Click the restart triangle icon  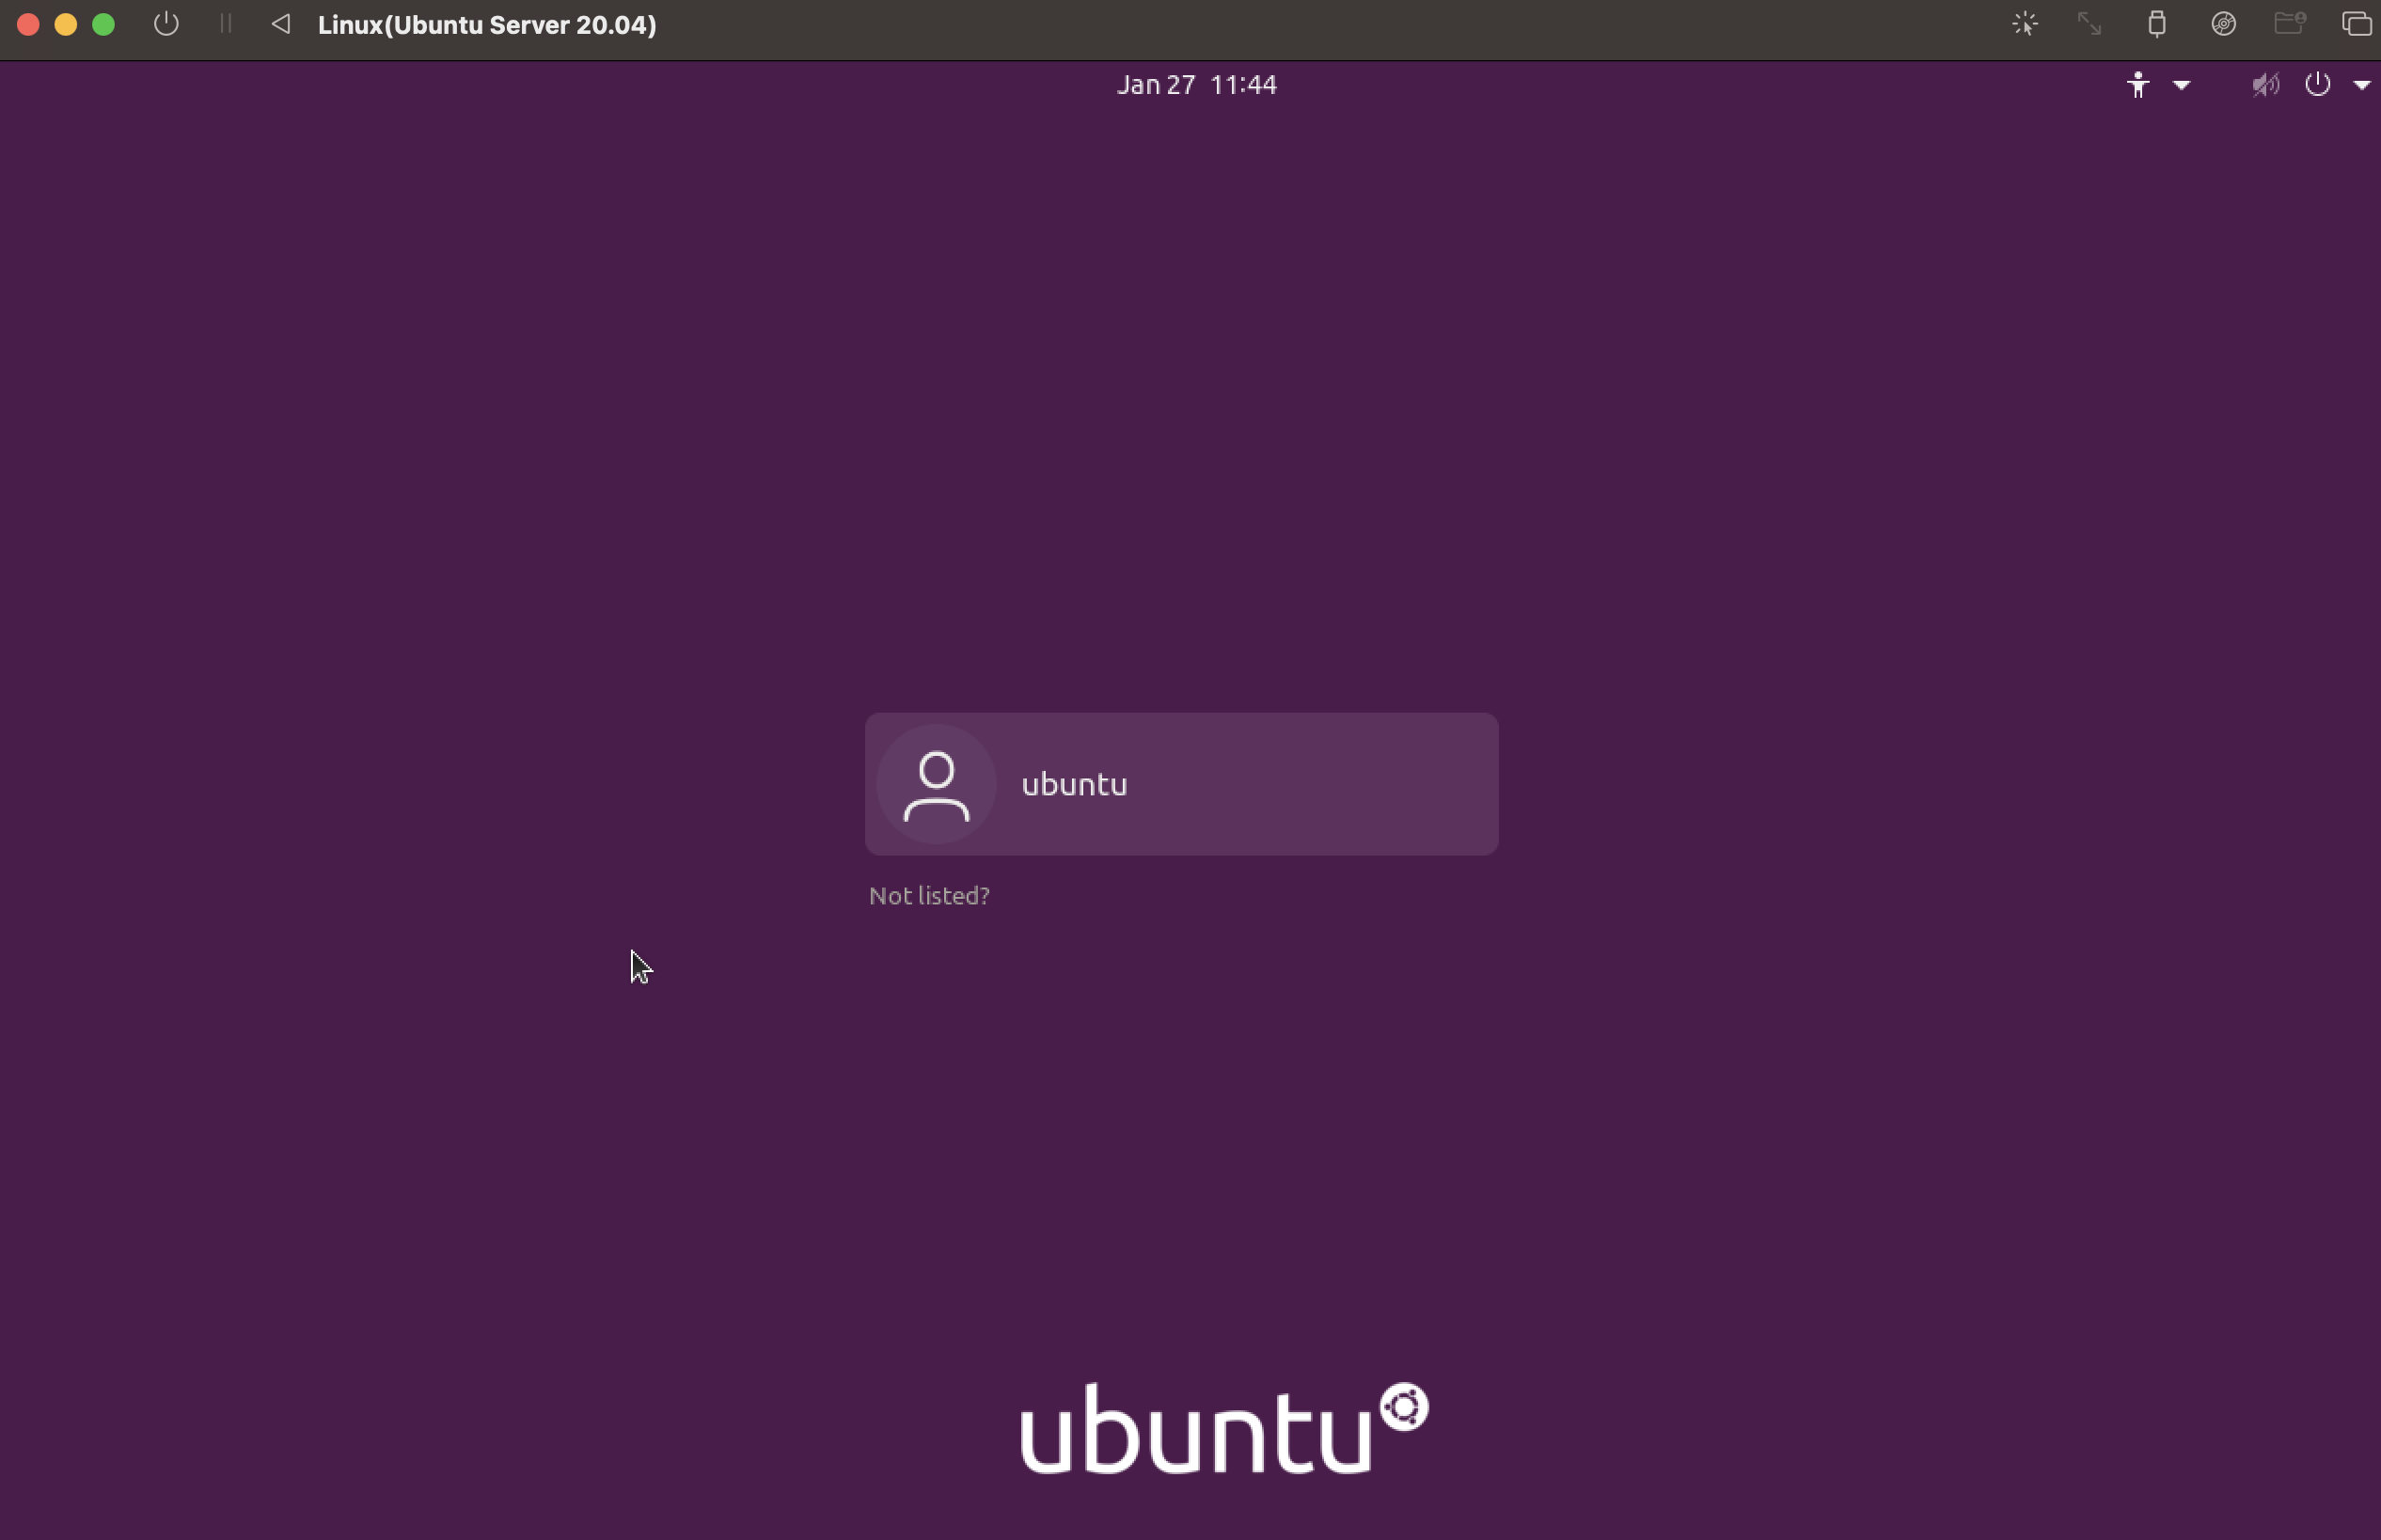point(281,24)
